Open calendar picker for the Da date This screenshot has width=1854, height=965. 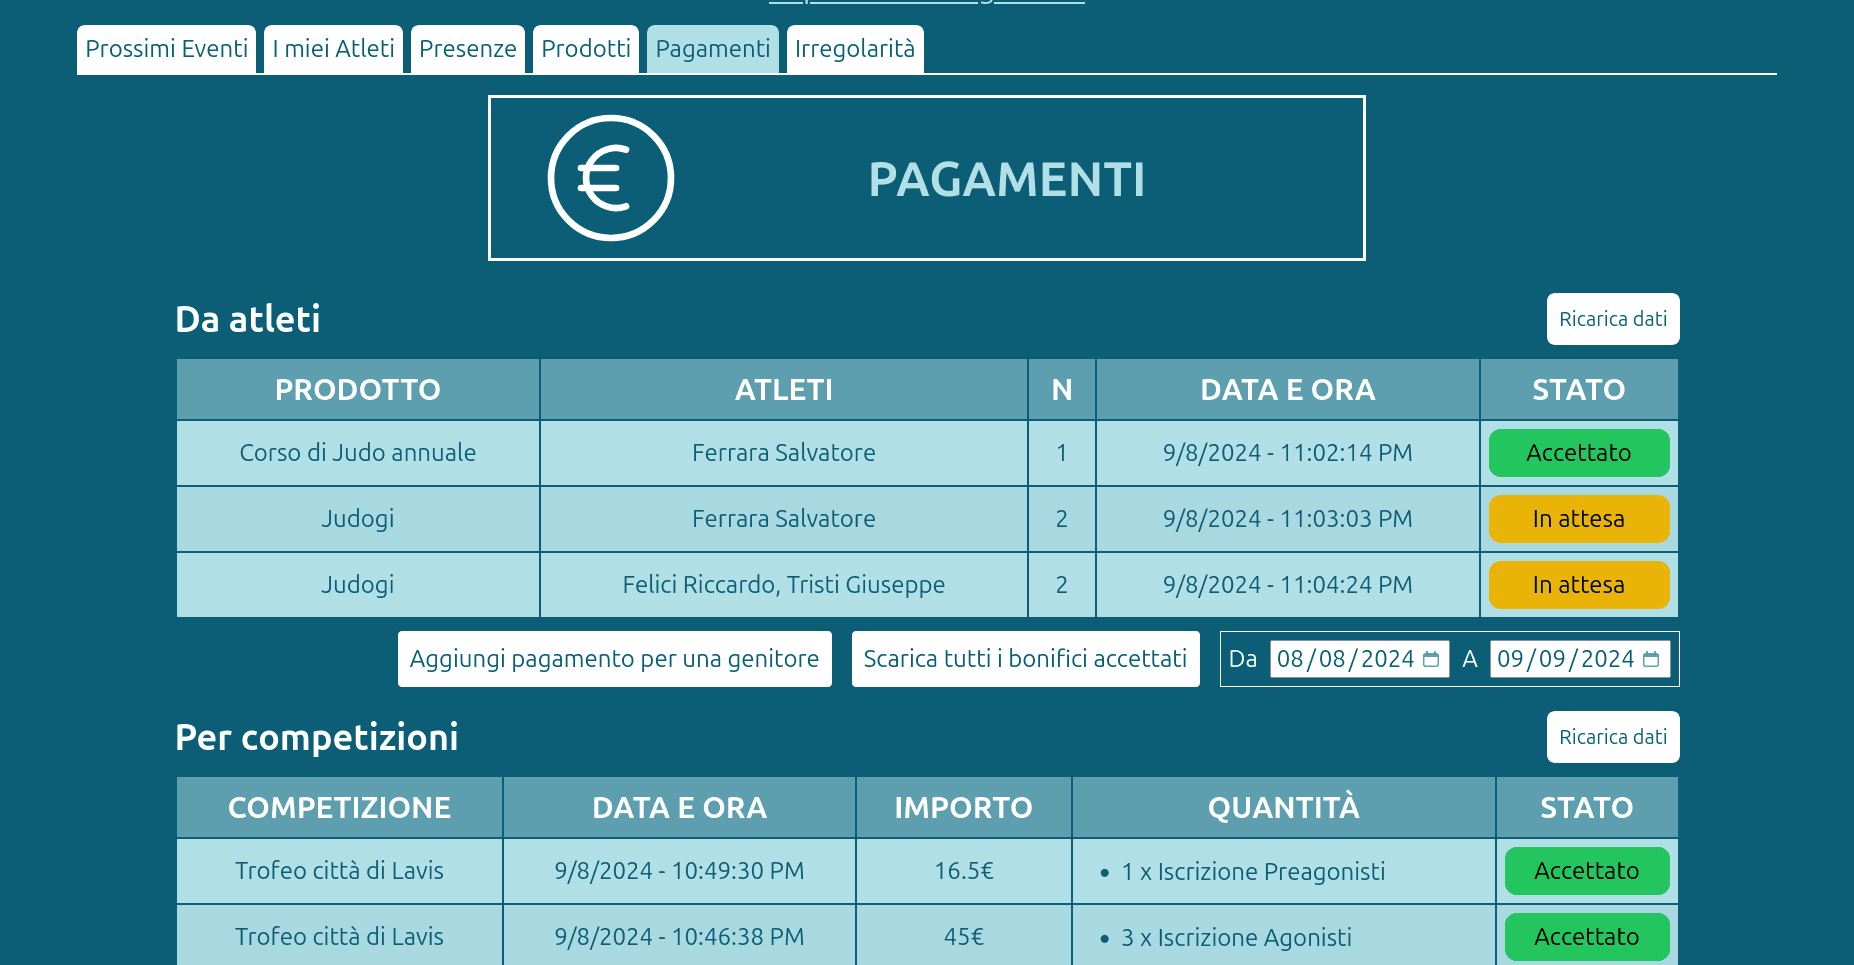[1431, 659]
